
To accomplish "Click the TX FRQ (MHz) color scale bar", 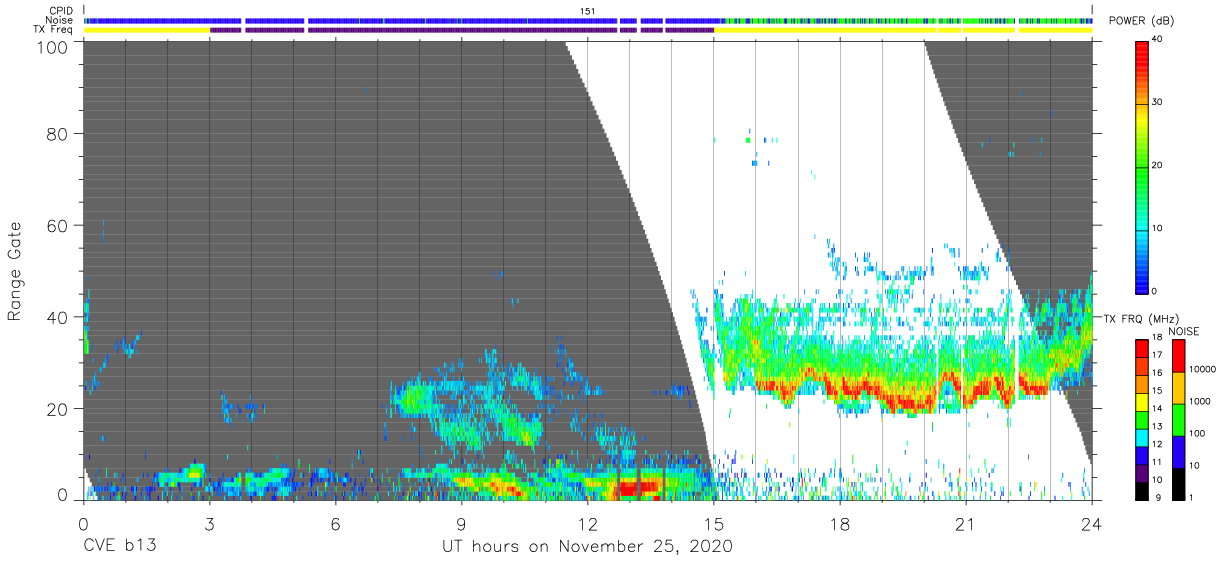I will pyautogui.click(x=1142, y=420).
